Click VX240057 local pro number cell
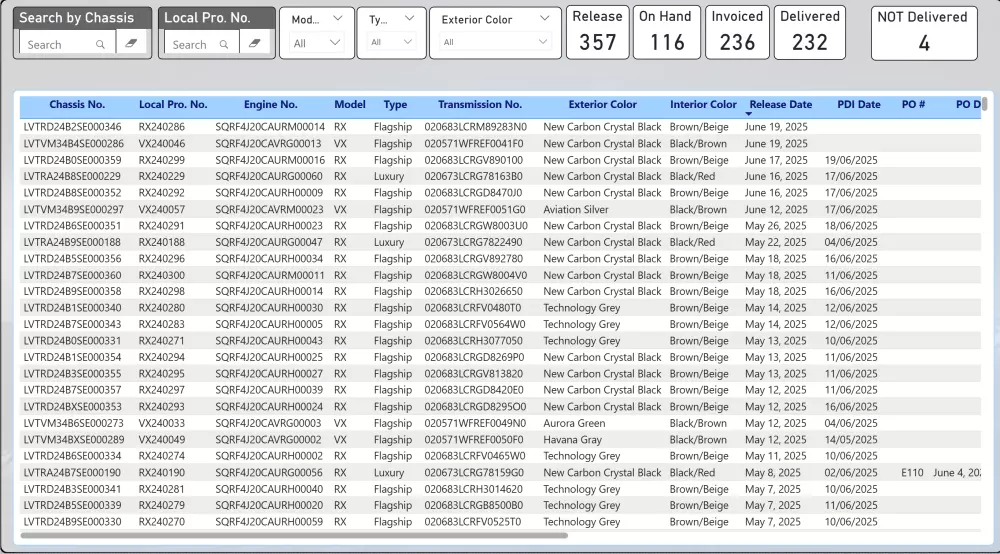Viewport: 1000px width, 554px height. 161,209
